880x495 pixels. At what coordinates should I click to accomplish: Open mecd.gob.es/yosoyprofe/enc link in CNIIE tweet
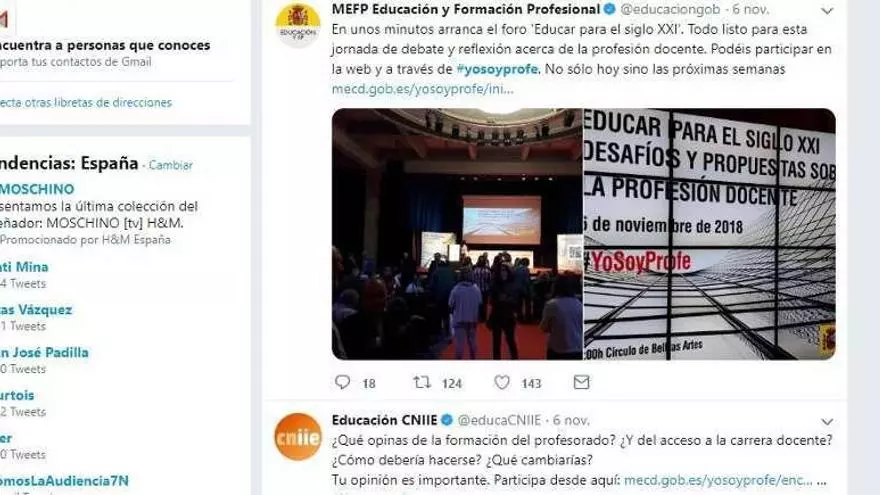(718, 480)
